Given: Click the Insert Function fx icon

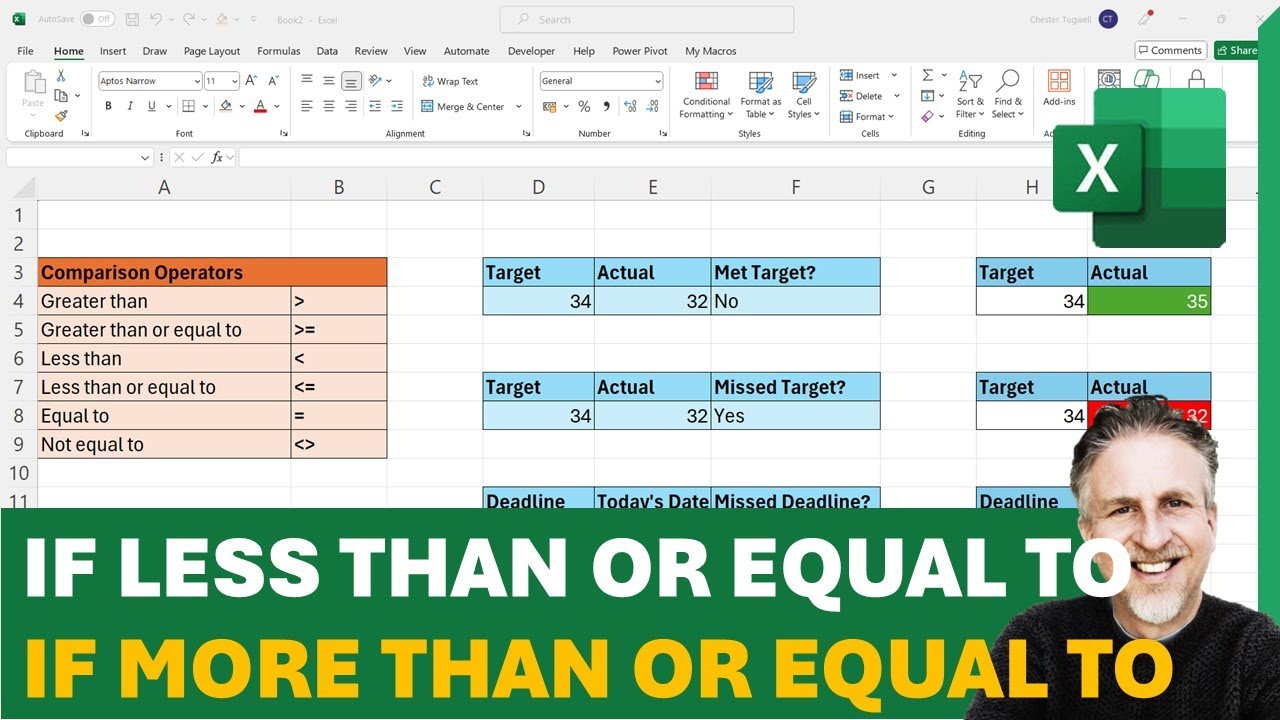Looking at the screenshot, I should point(217,157).
